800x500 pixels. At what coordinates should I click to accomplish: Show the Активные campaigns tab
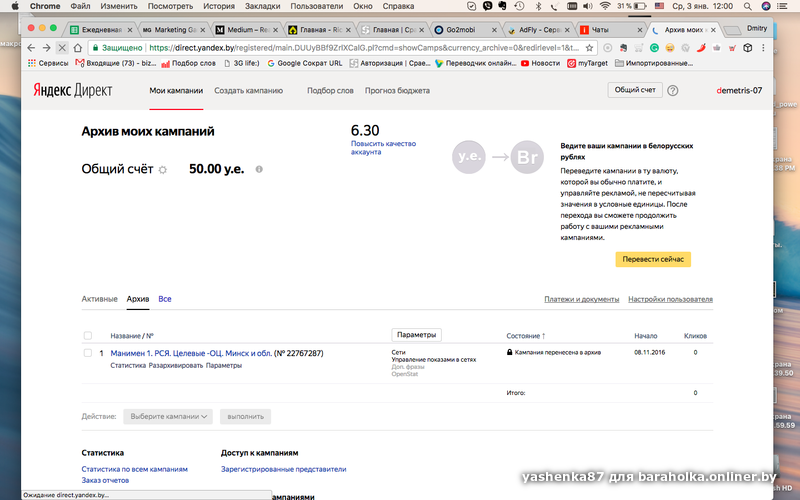(x=99, y=299)
